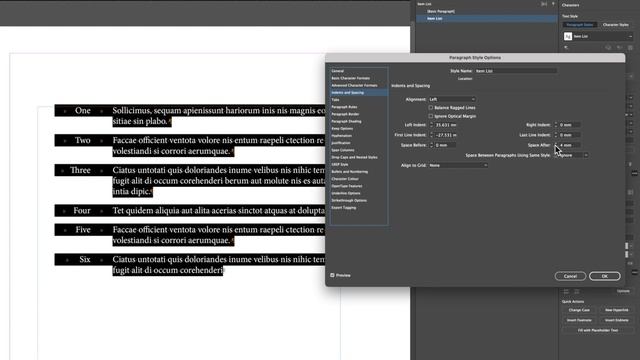Edit the Style Name field

(x=516, y=71)
